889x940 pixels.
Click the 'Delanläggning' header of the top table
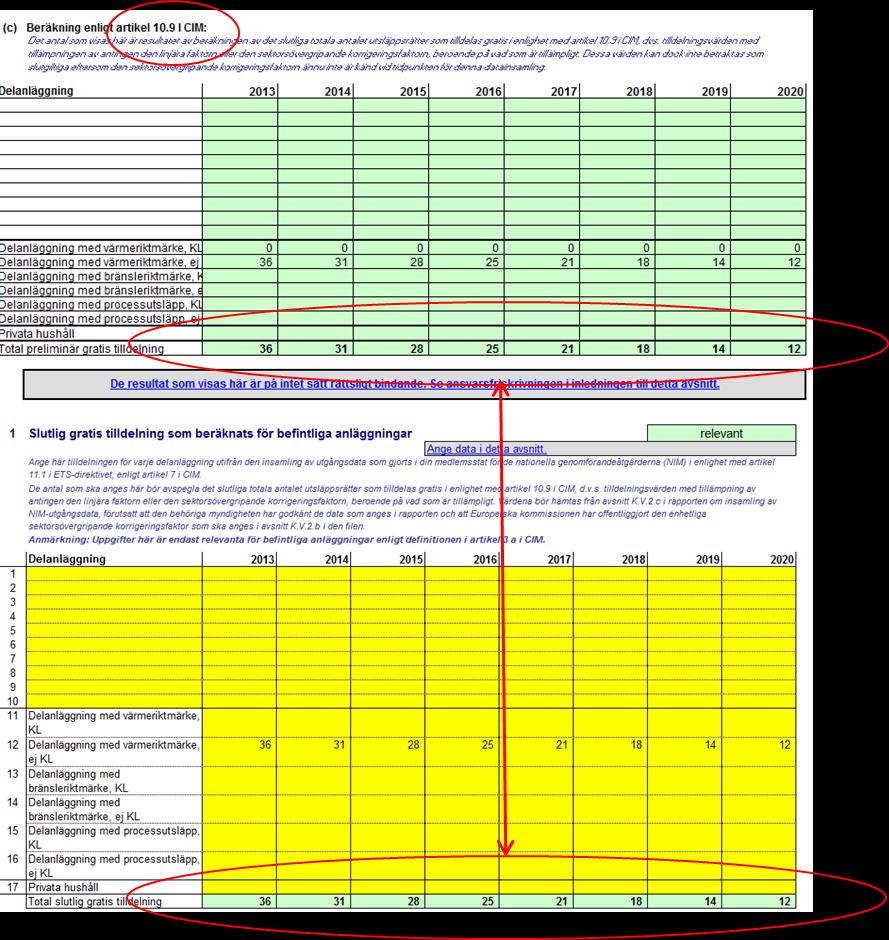click(36, 91)
